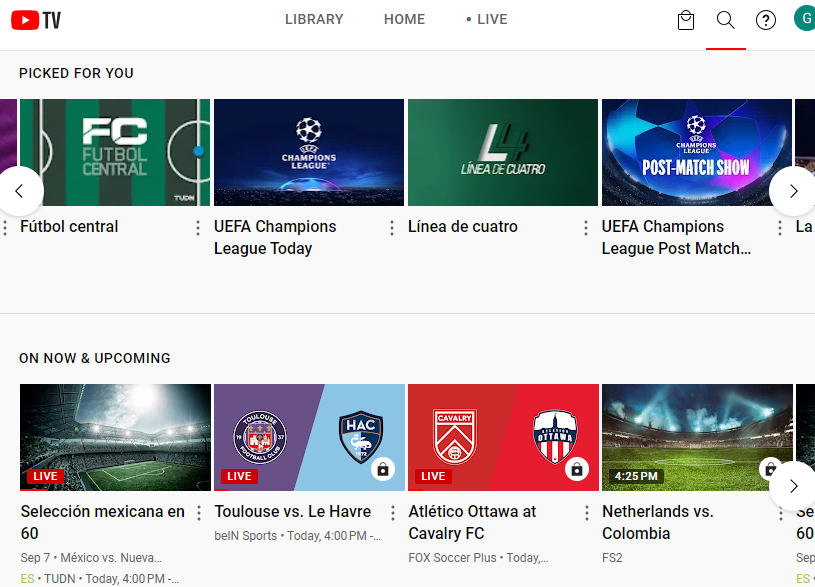Click the Línea de cuatro title
The image size is (815, 587).
coord(463,227)
